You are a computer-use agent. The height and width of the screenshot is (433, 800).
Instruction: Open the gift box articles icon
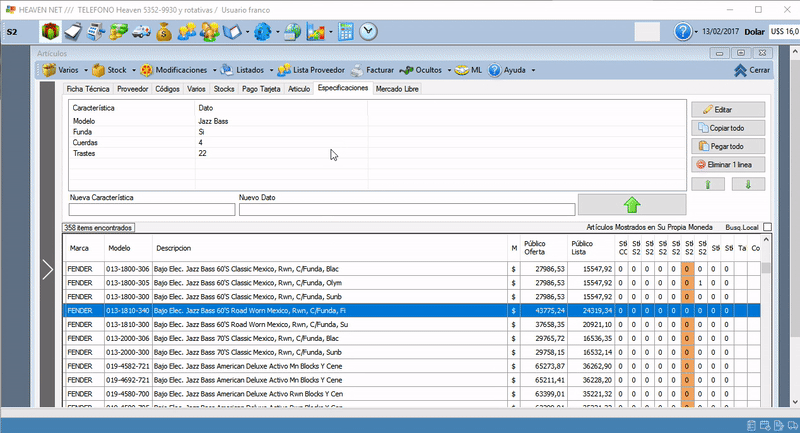pos(50,32)
